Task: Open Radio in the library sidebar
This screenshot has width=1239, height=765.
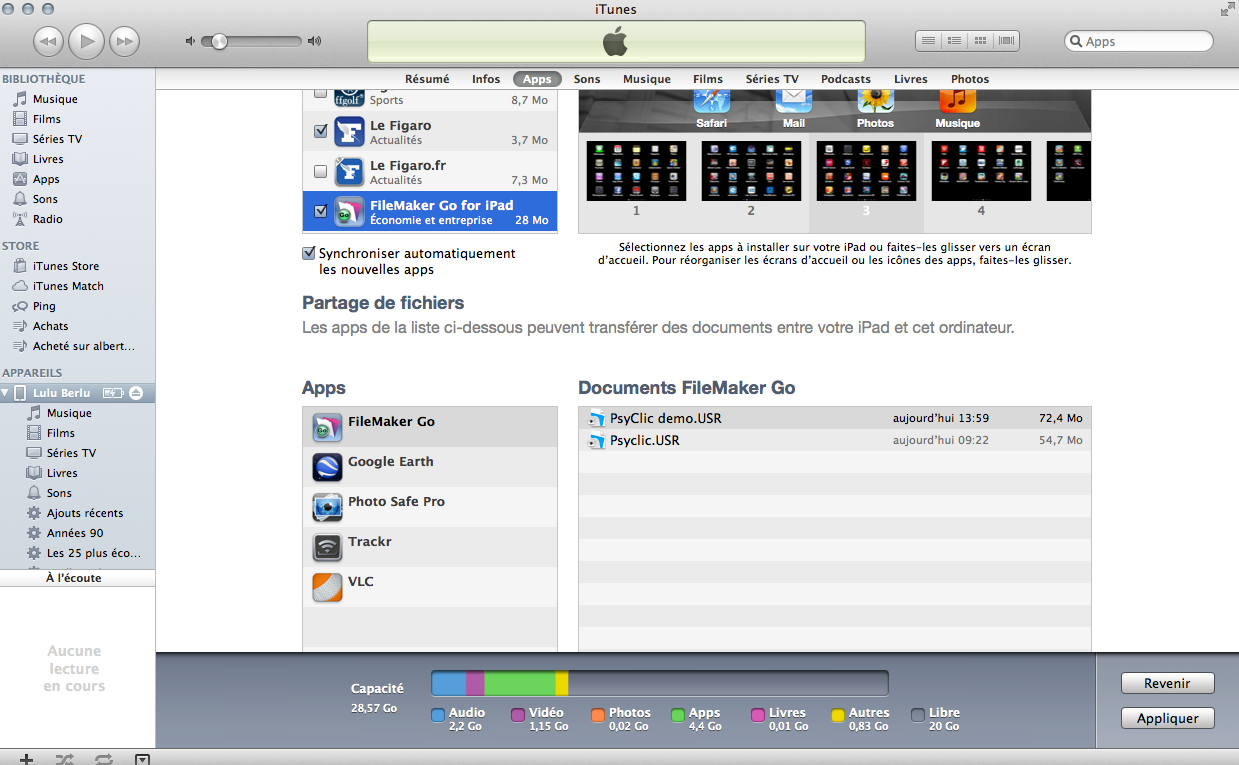Action: (47, 219)
